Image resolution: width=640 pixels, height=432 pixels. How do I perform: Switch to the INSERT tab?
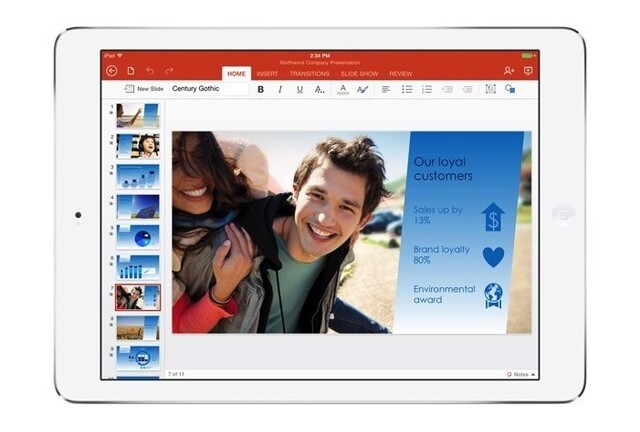pyautogui.click(x=267, y=74)
